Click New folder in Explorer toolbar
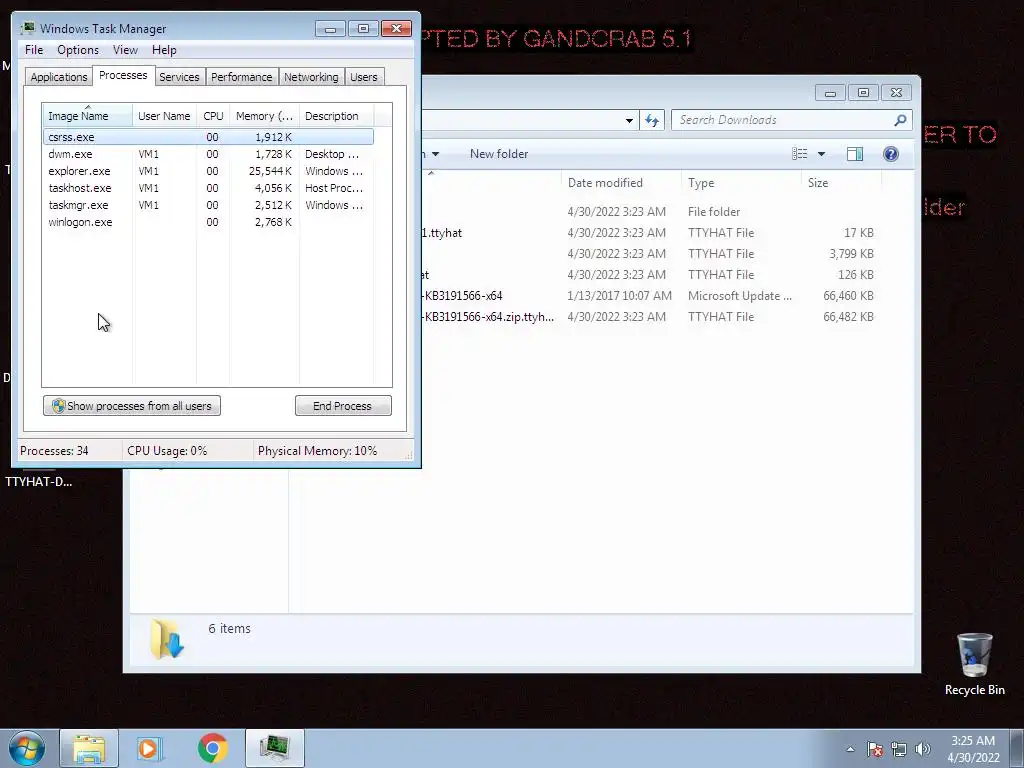 pos(499,154)
